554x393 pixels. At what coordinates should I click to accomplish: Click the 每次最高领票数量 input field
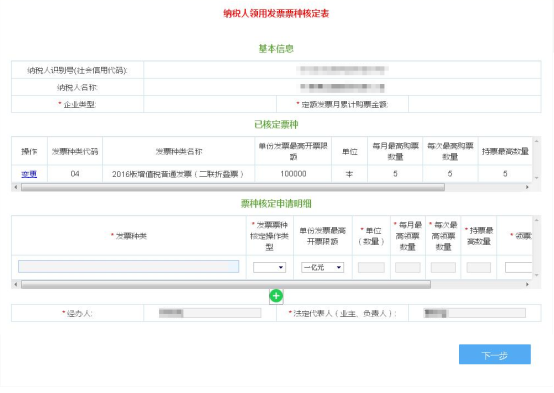pos(443,267)
